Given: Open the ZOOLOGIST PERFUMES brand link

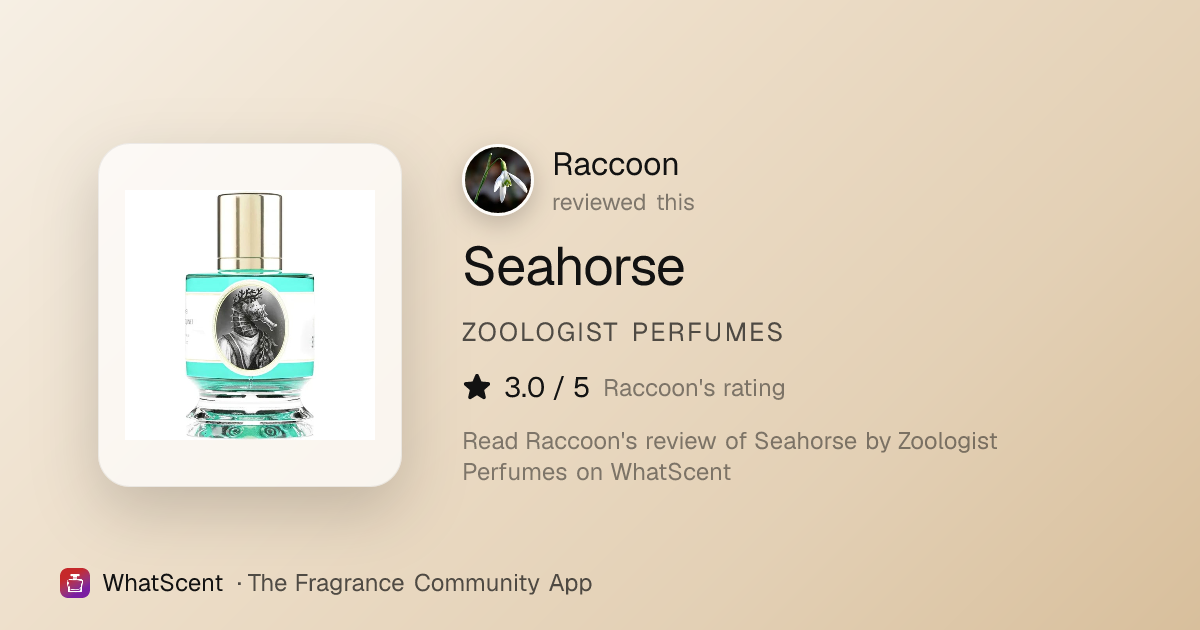Looking at the screenshot, I should point(623,333).
